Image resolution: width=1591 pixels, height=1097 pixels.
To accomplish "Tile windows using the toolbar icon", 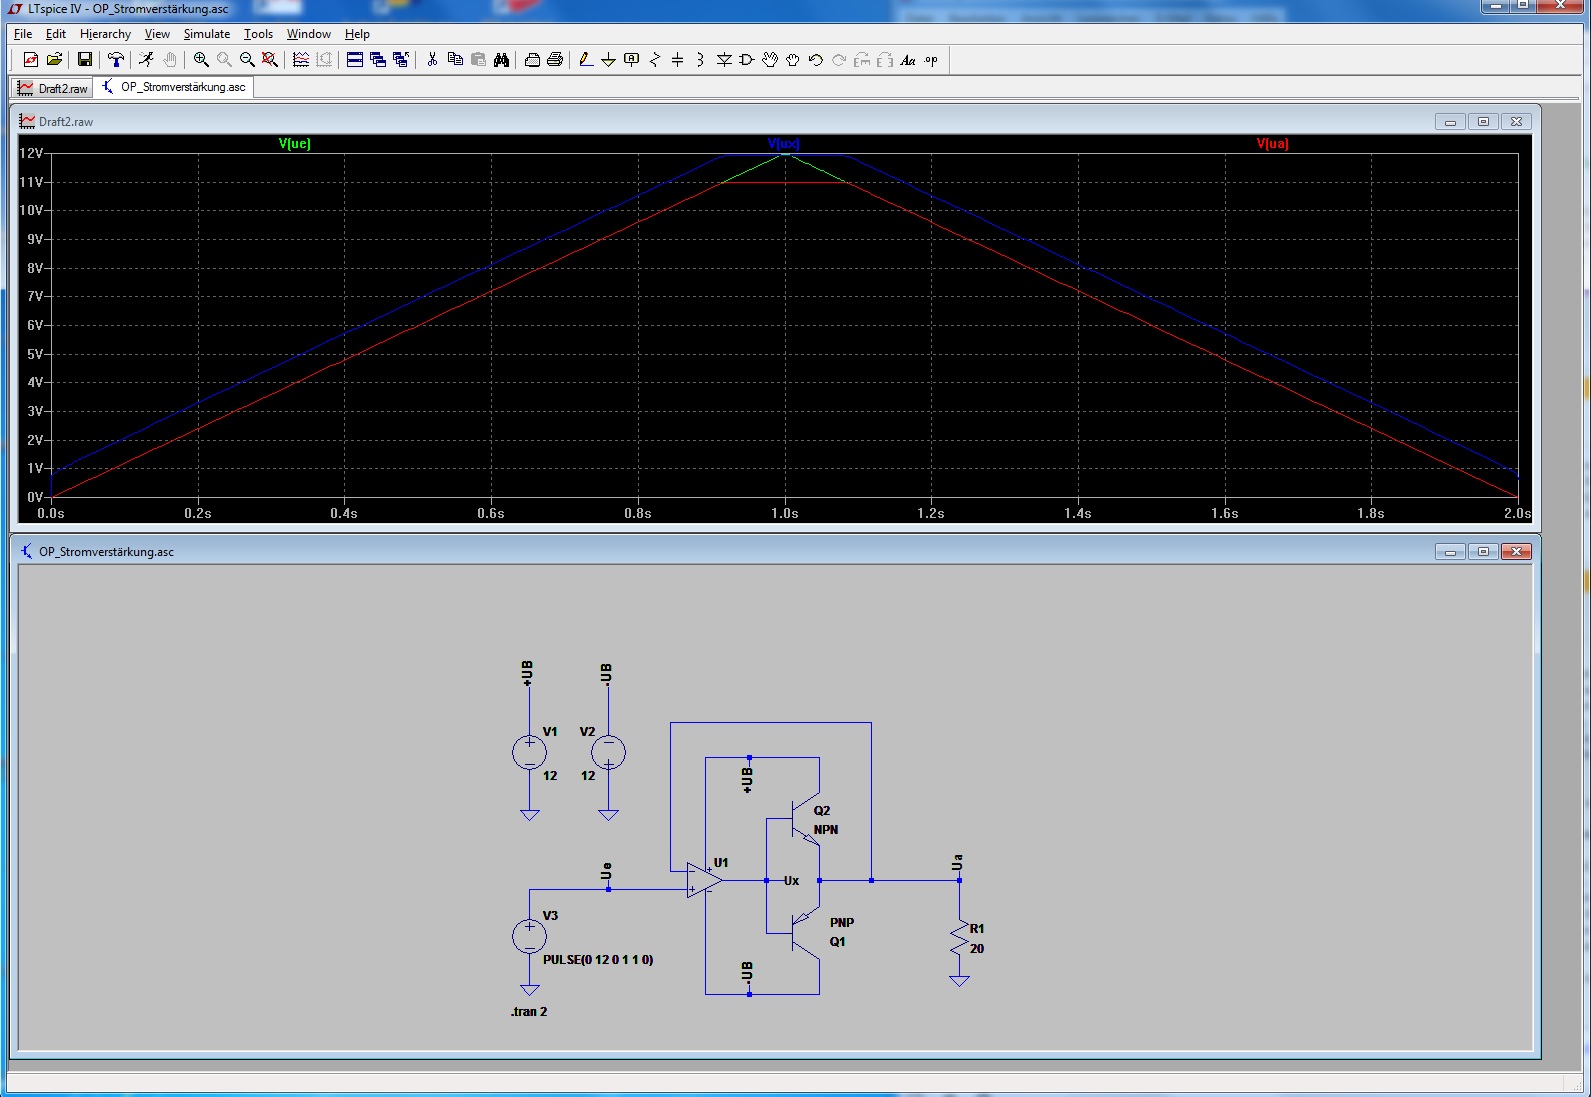I will [x=355, y=60].
